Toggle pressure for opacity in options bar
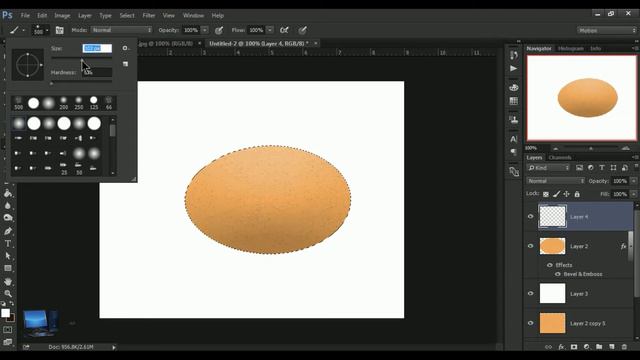 219,30
